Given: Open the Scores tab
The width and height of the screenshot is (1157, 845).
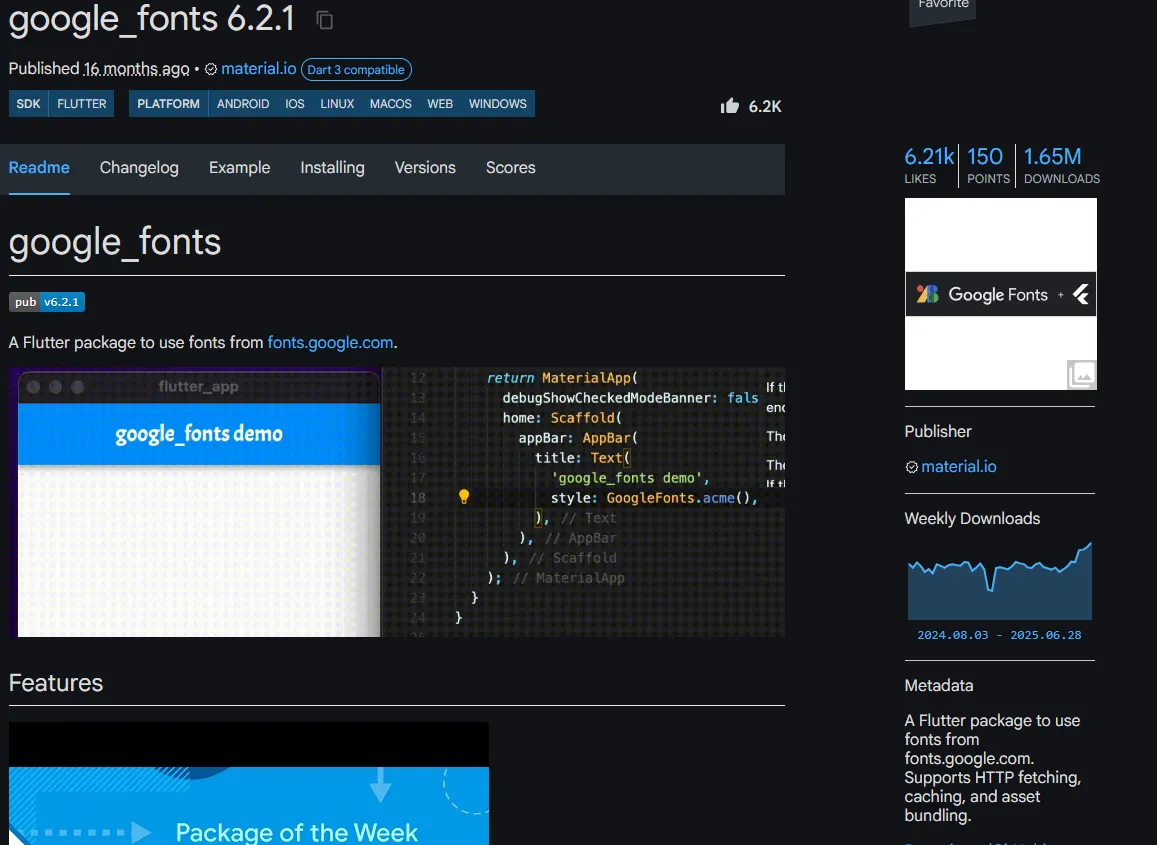Looking at the screenshot, I should click(x=511, y=168).
